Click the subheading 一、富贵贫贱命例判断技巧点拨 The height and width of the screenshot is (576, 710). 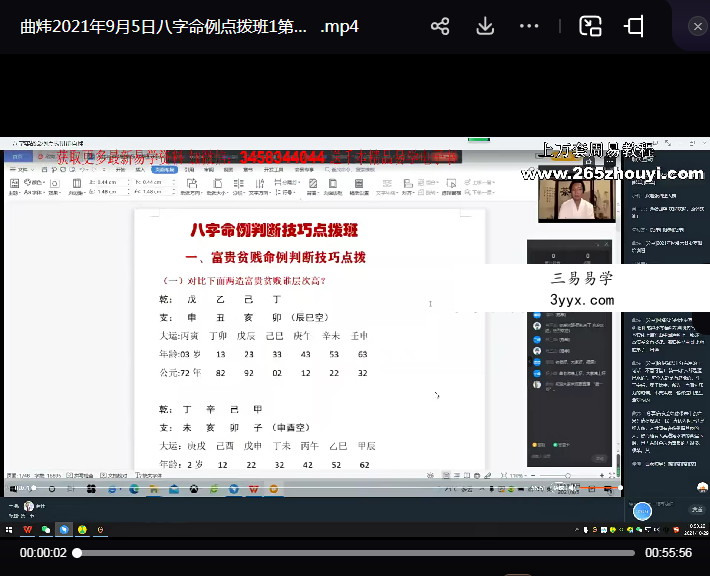pos(275,257)
